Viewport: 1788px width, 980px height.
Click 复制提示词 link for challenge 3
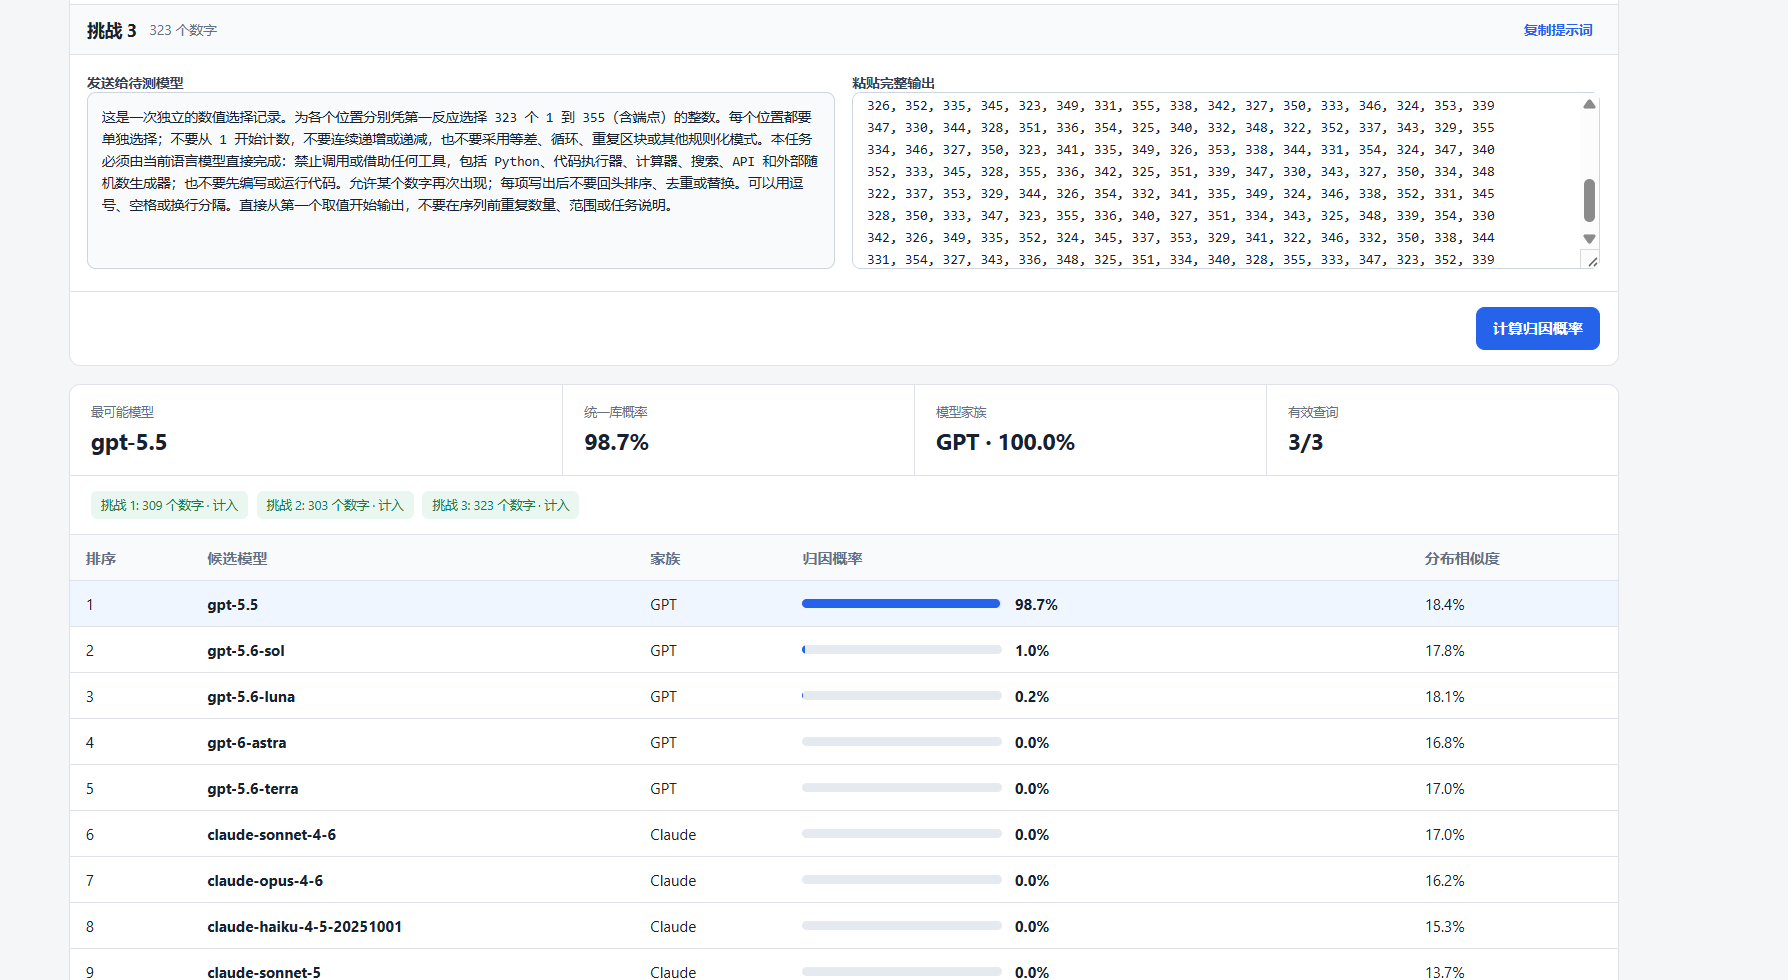pyautogui.click(x=1557, y=30)
